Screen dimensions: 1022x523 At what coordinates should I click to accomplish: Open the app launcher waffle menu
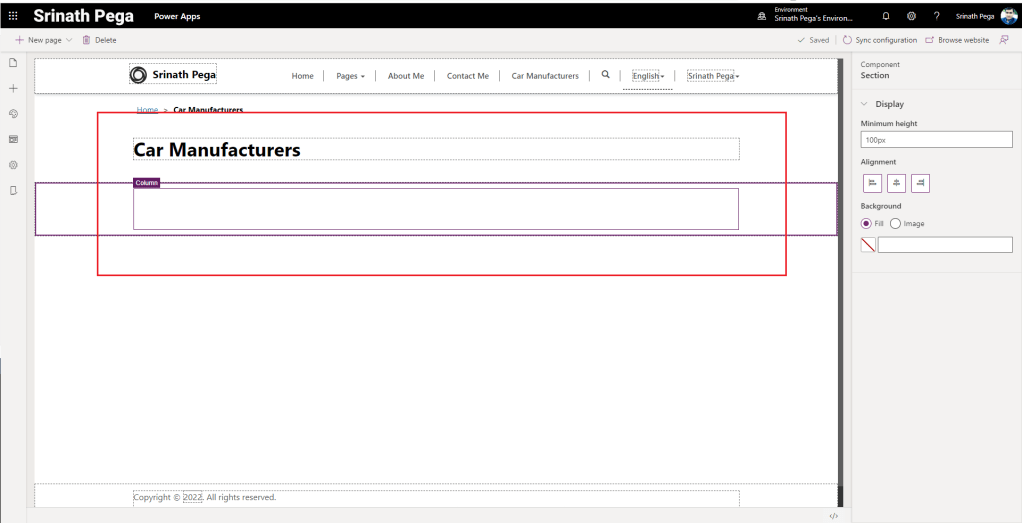click(x=13, y=16)
